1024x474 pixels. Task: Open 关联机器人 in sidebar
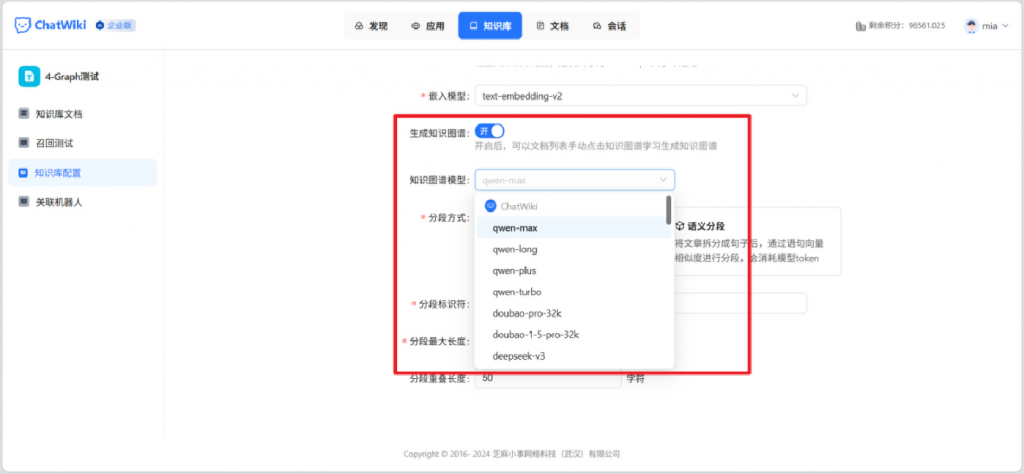pos(82,202)
